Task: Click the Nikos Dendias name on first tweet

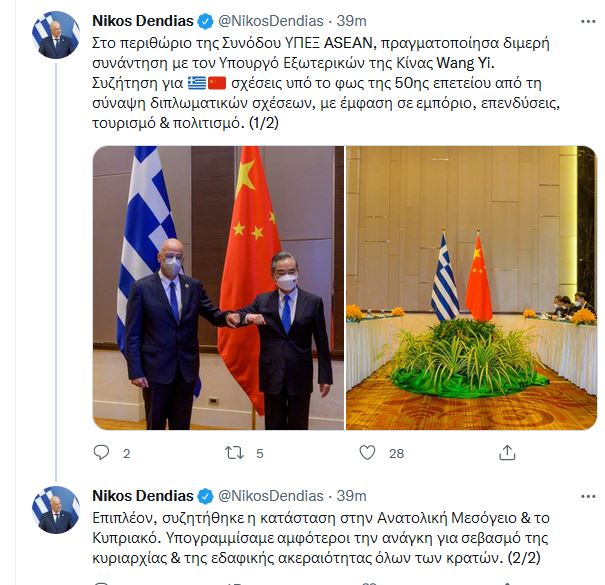Action: tap(143, 21)
